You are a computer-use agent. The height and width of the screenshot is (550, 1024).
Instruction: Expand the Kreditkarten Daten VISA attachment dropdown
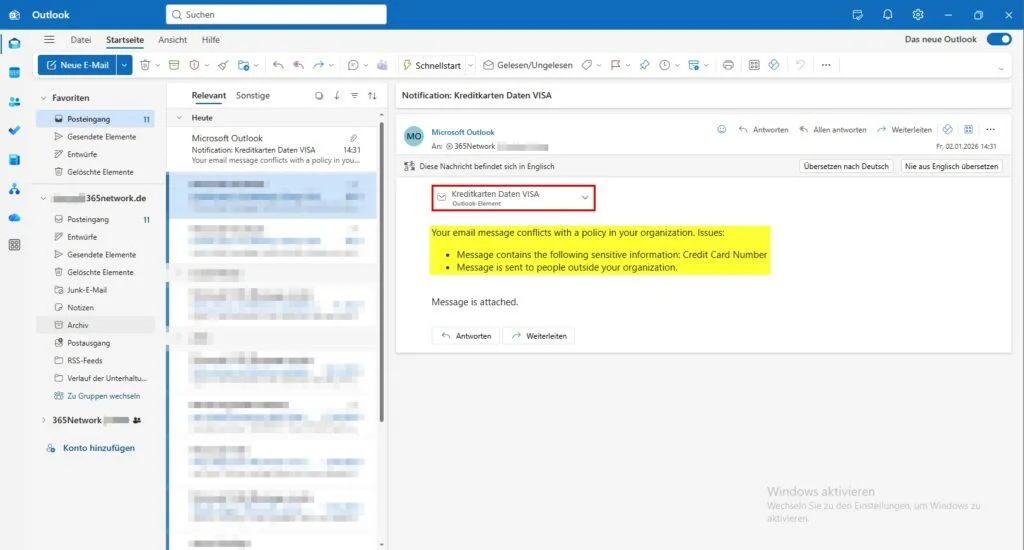[585, 198]
